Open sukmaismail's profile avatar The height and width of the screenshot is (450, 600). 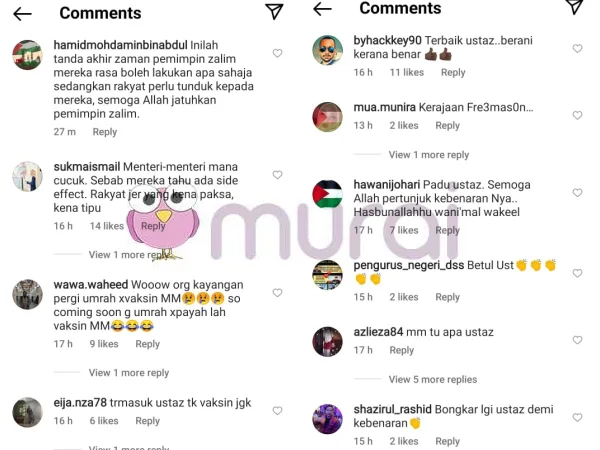click(28, 176)
